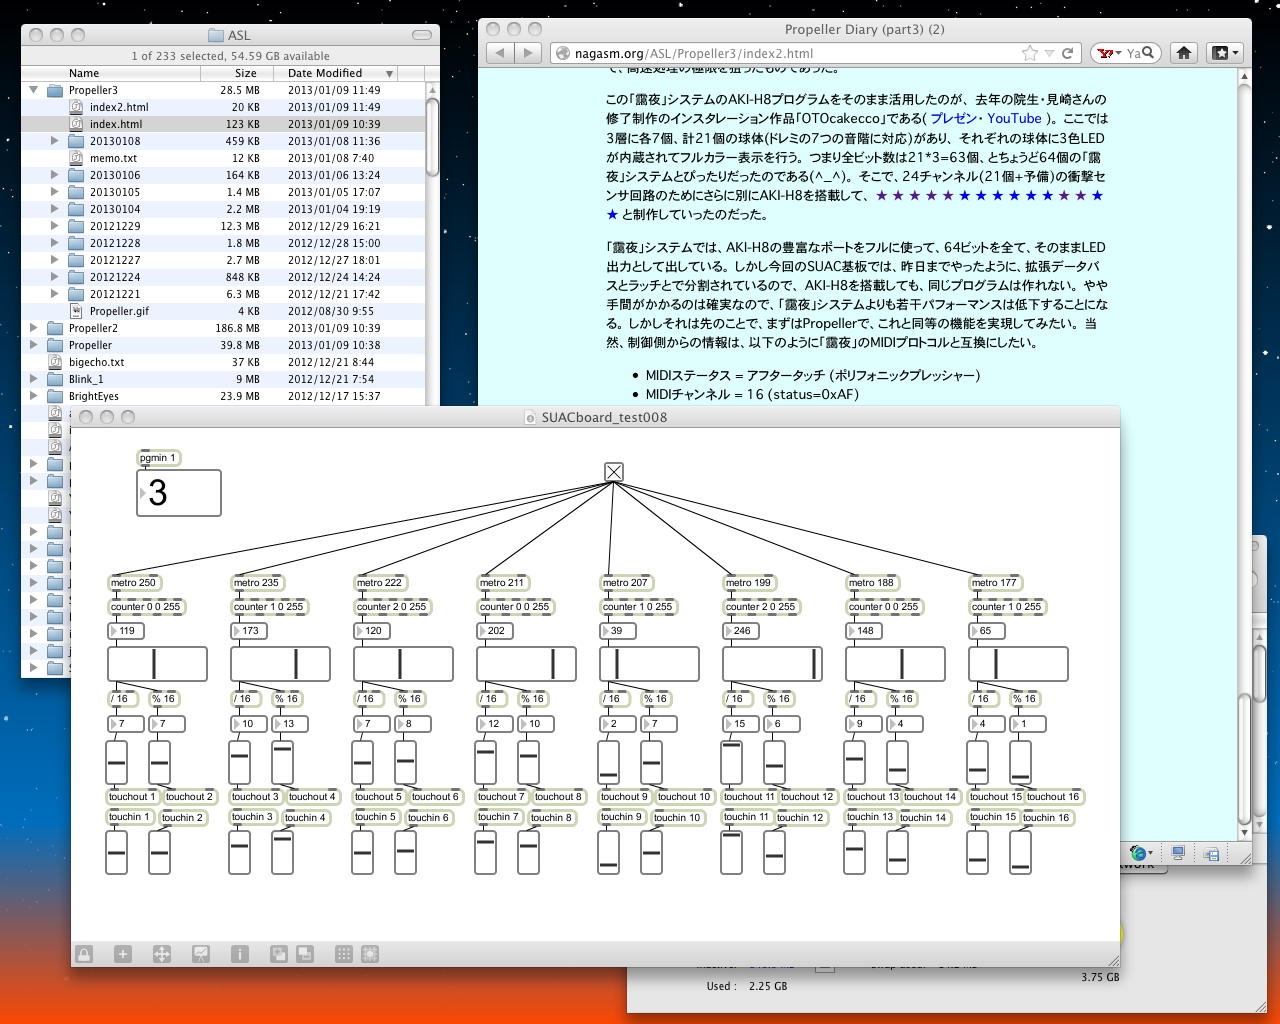The width and height of the screenshot is (1280, 1024).
Task: Enable snap to grid in patcher toolbar
Action: click(370, 954)
